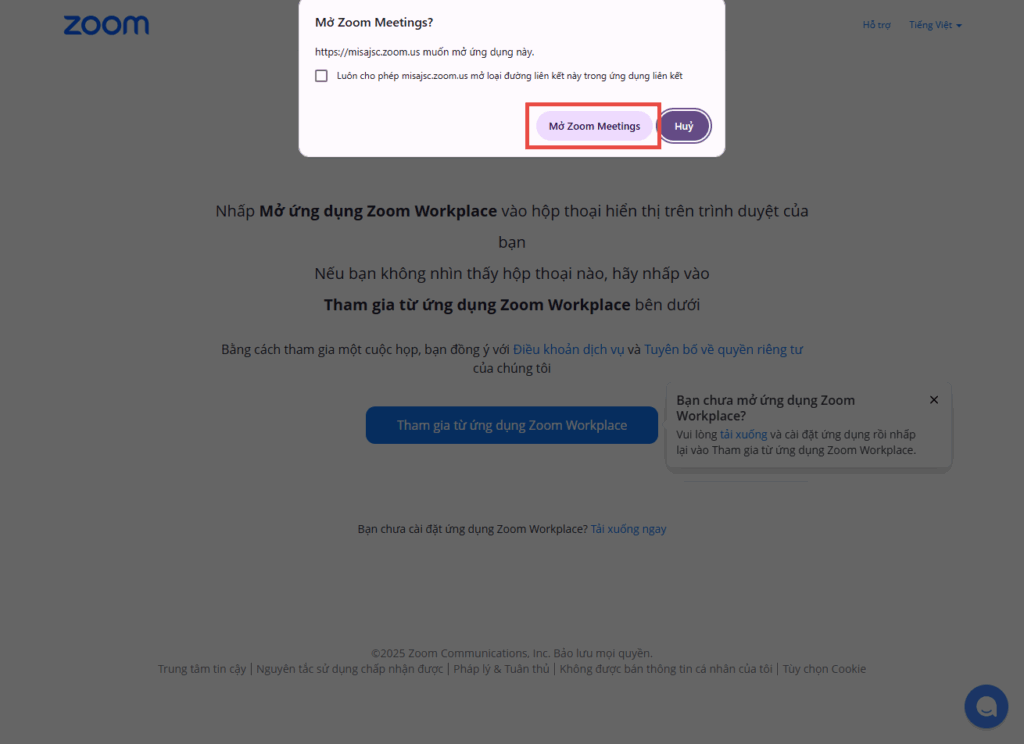Open Tùy chọn Cookie settings

coord(824,669)
